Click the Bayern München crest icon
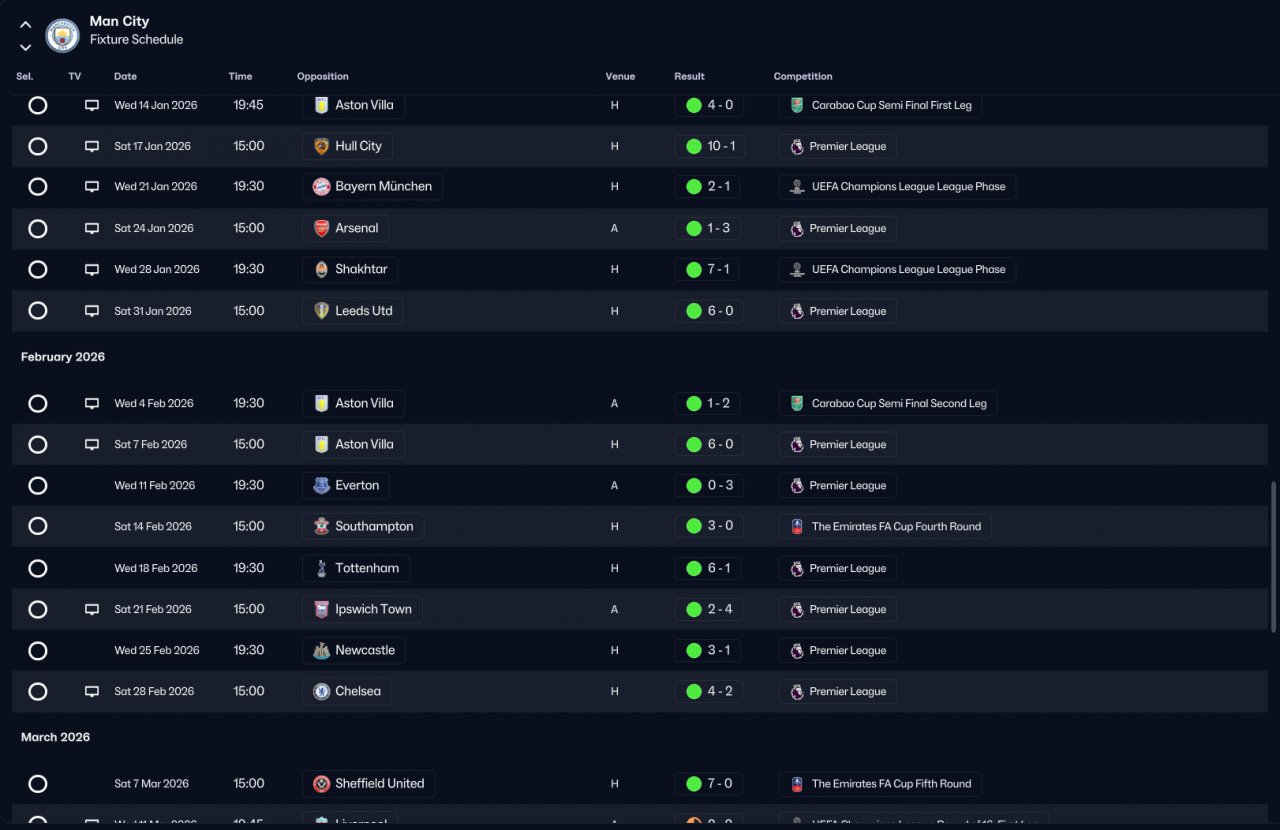This screenshot has width=1280, height=830. pos(321,187)
